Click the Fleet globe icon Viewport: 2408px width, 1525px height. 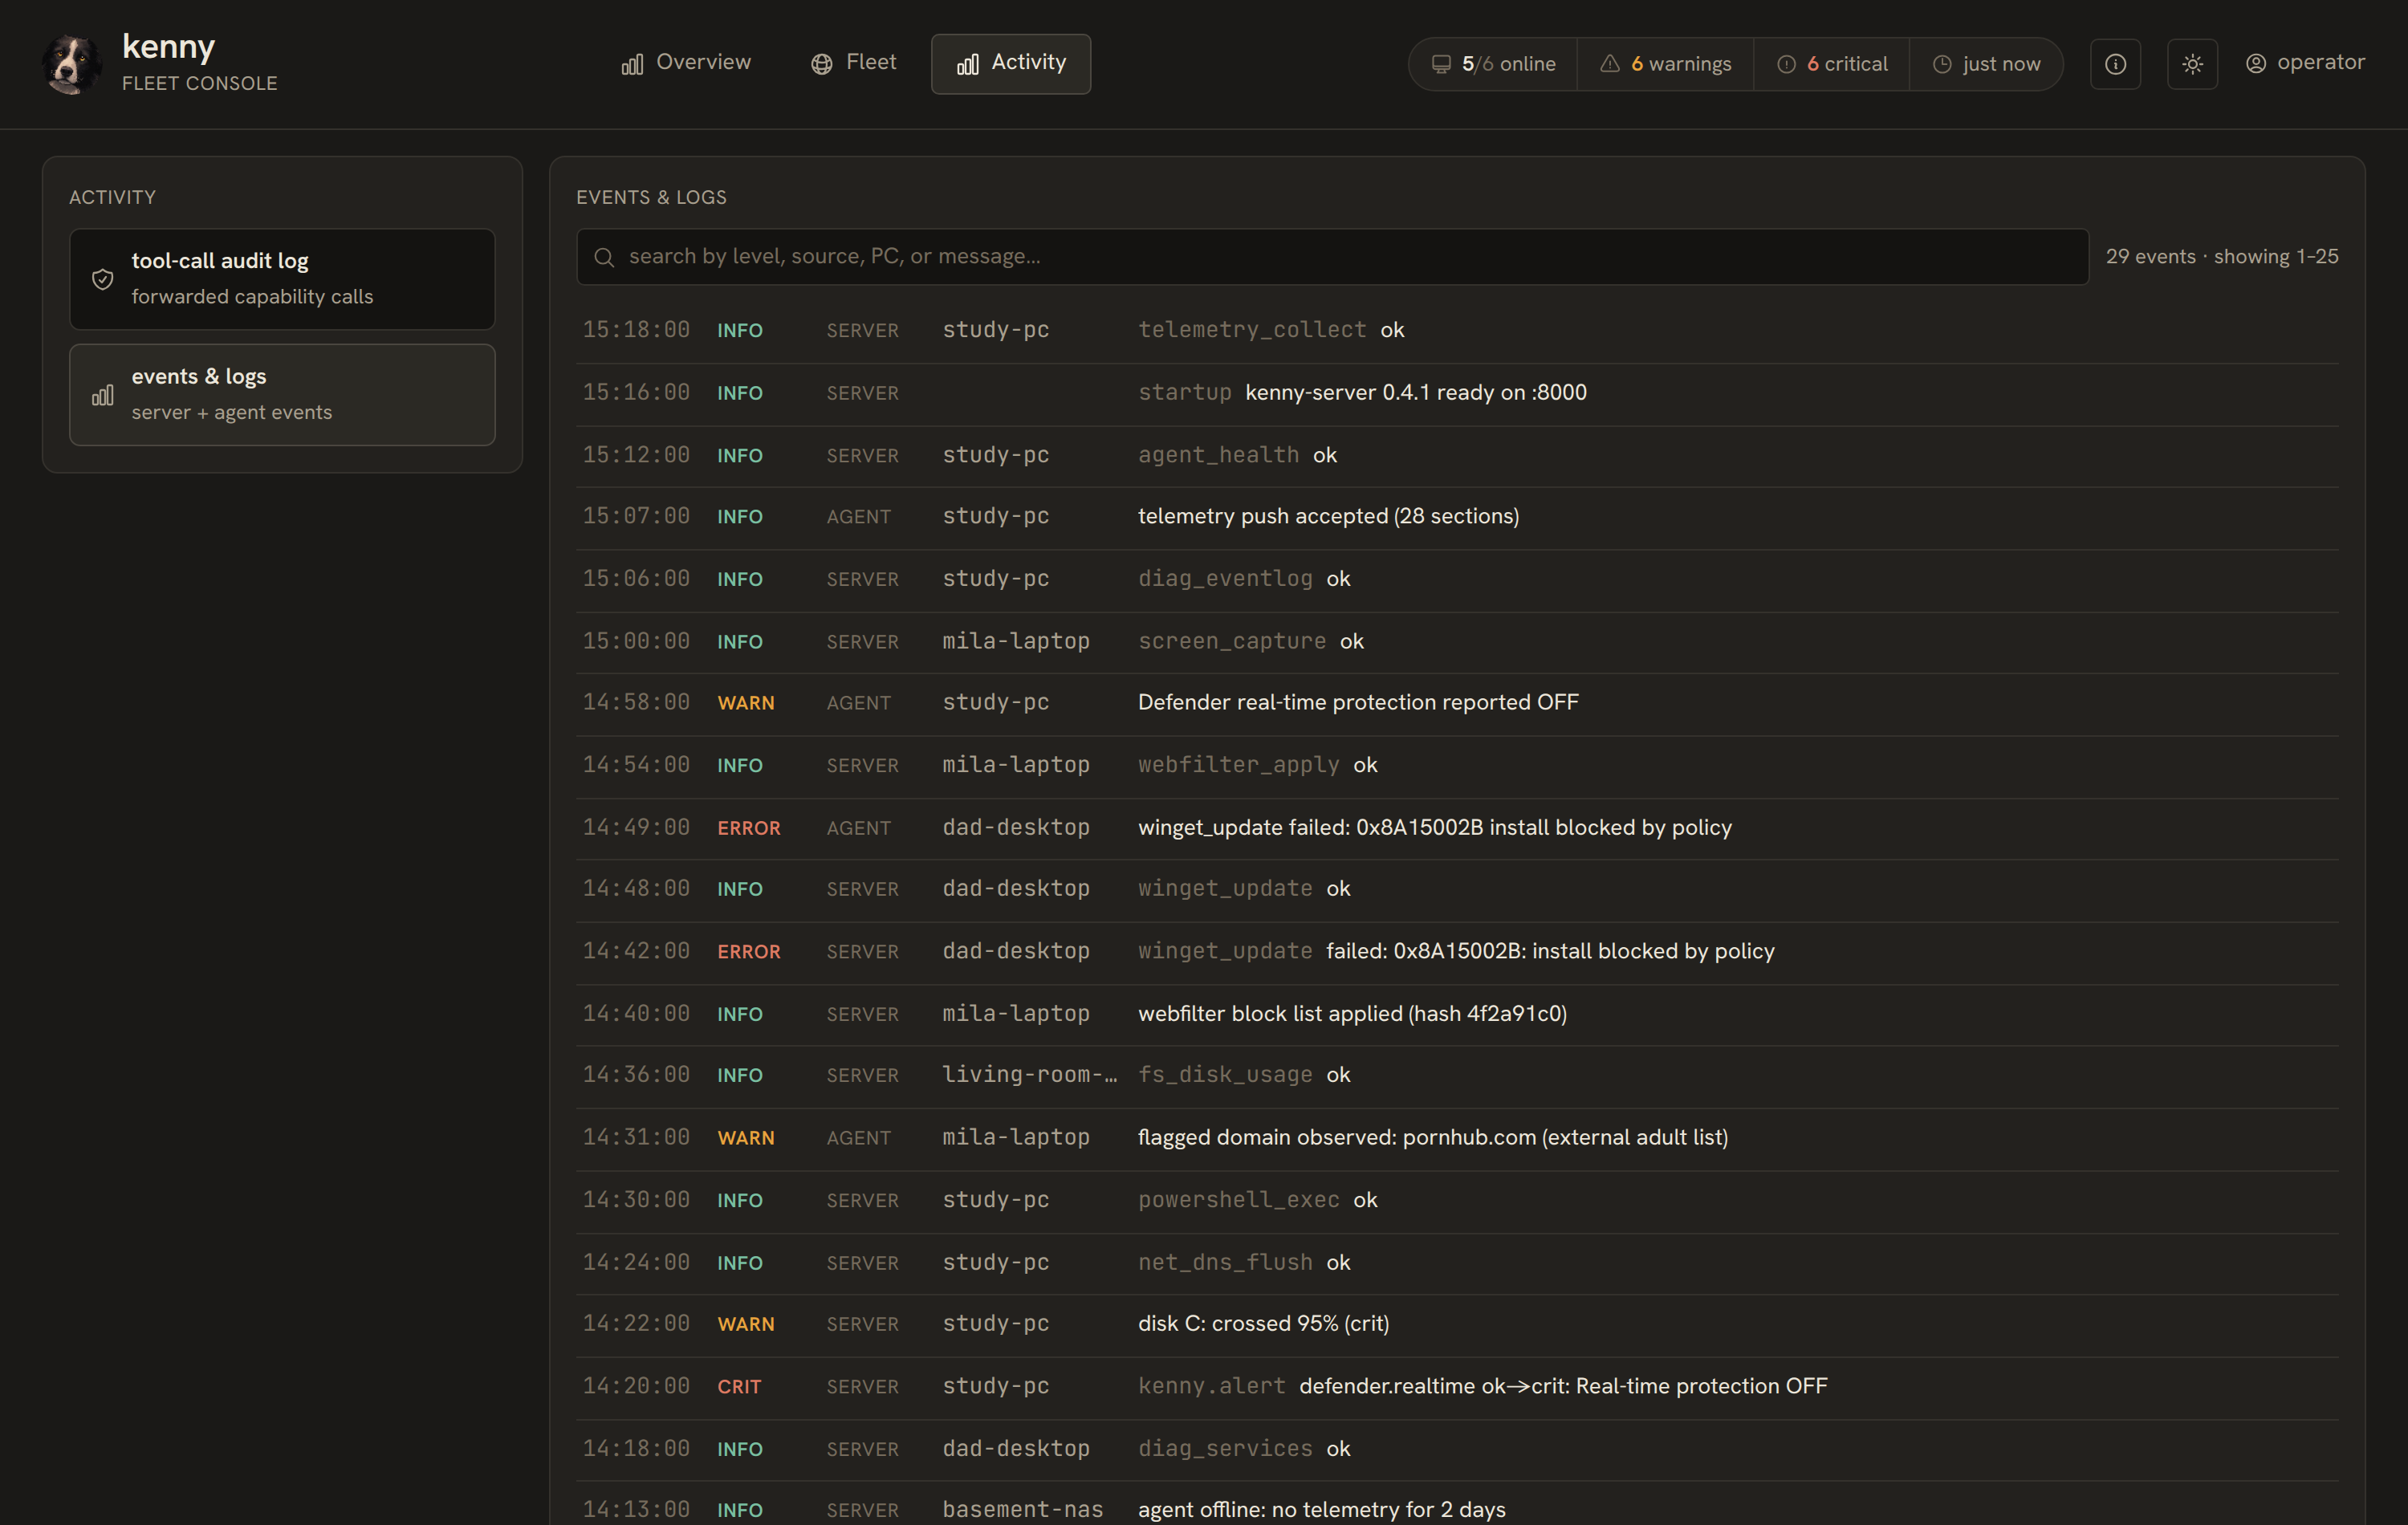click(x=822, y=64)
